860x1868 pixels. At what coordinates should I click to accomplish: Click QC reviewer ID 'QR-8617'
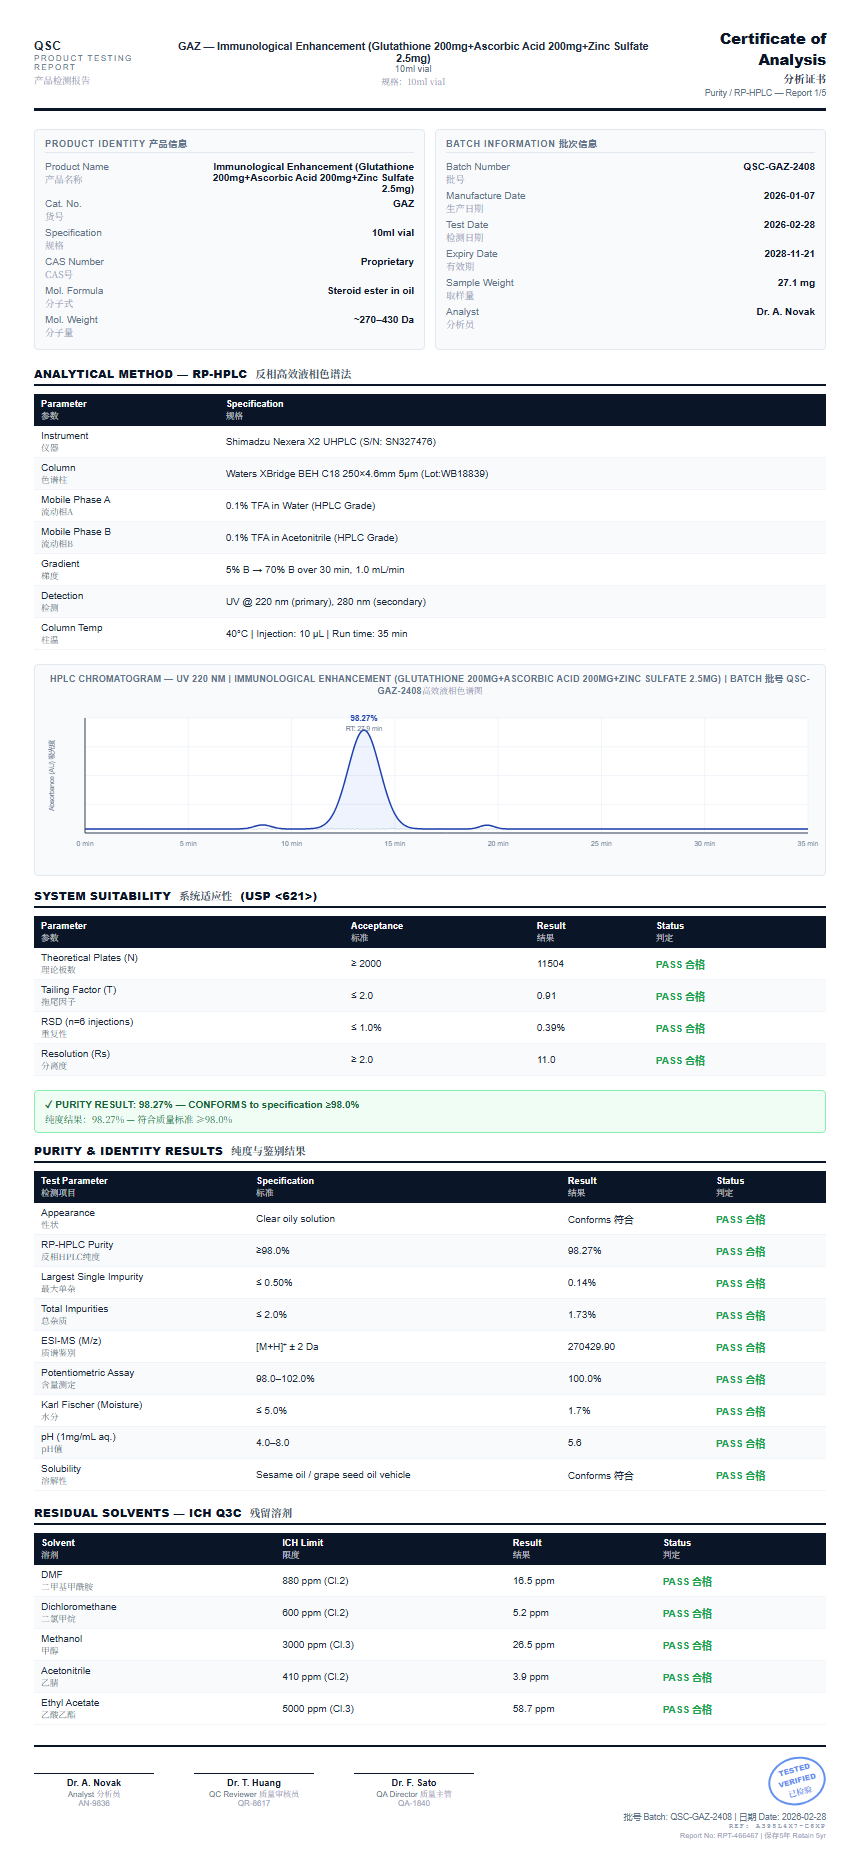(254, 1803)
